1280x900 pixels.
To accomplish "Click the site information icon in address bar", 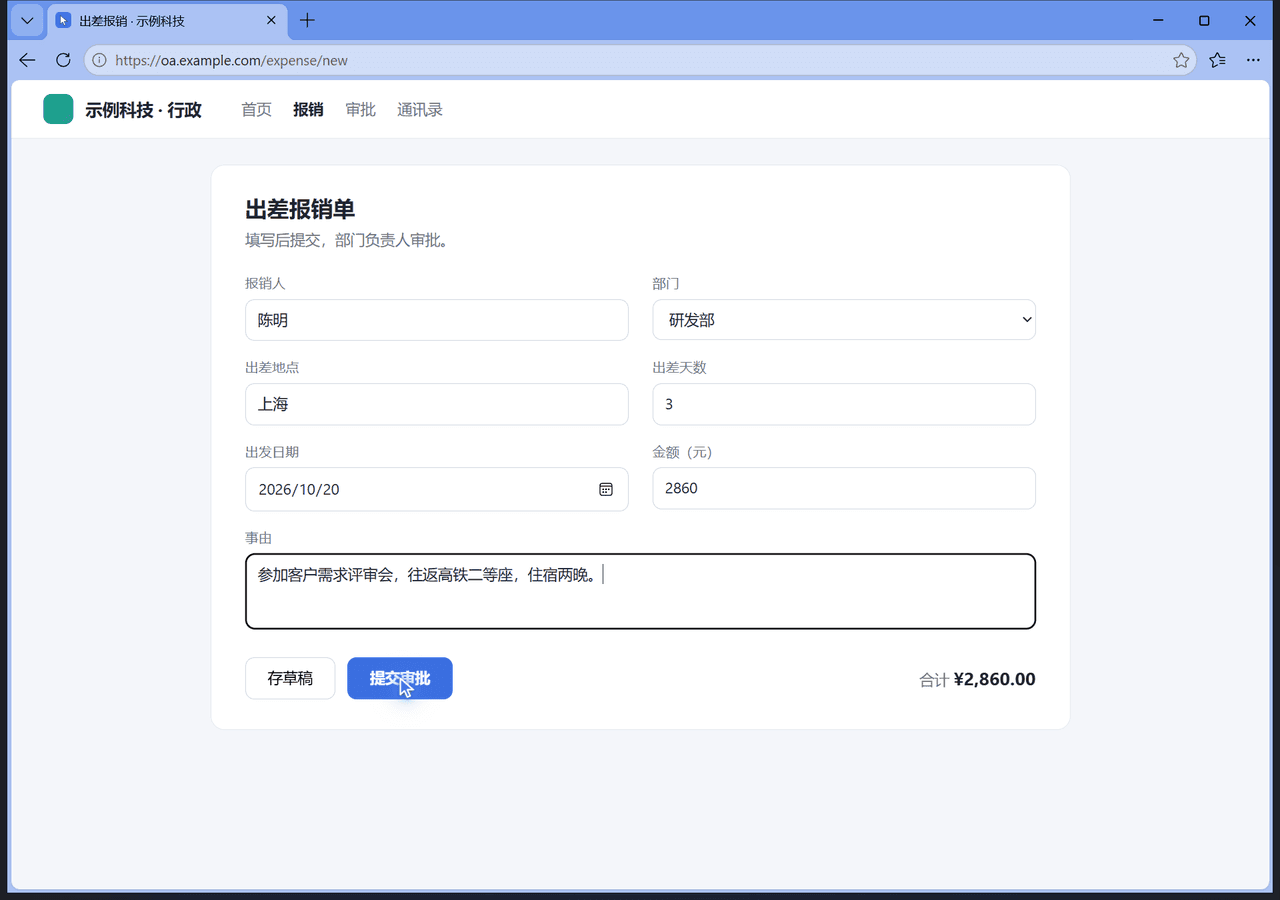I will [x=99, y=60].
